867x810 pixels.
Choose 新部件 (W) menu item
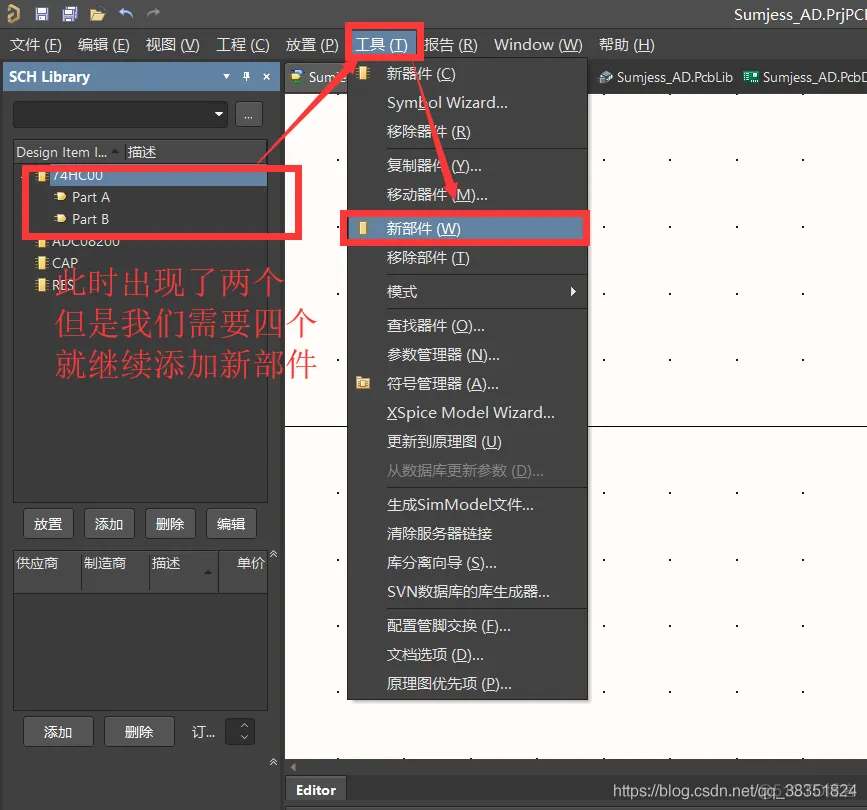(467, 228)
